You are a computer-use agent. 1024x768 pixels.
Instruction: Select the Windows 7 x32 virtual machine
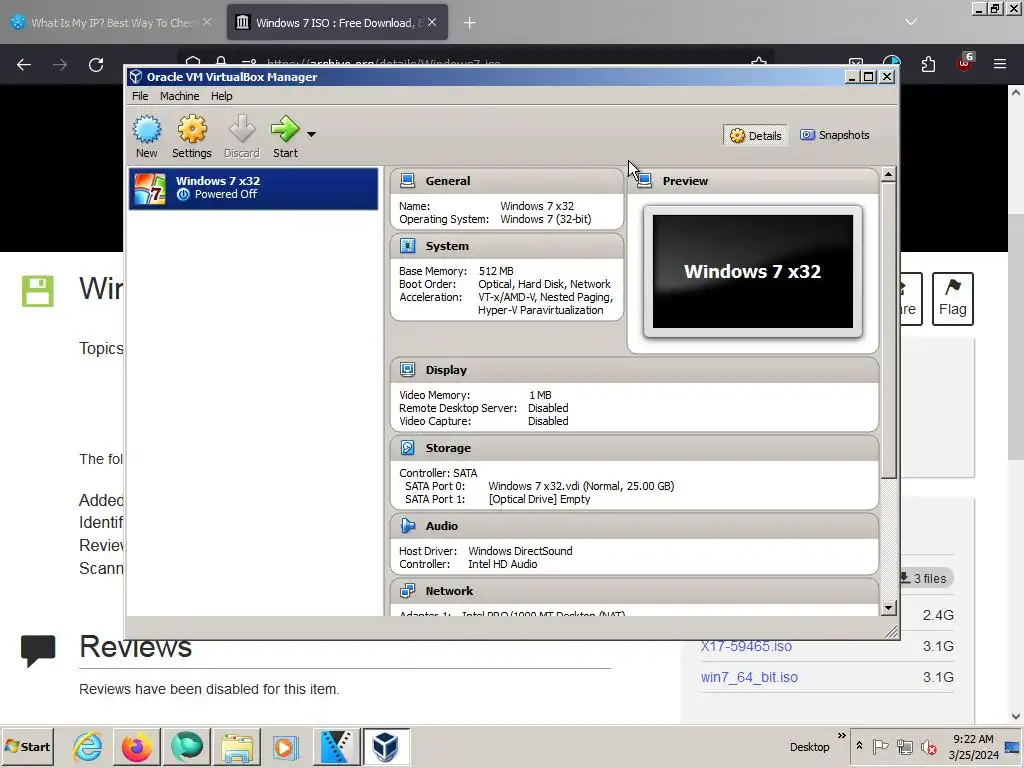click(x=253, y=188)
